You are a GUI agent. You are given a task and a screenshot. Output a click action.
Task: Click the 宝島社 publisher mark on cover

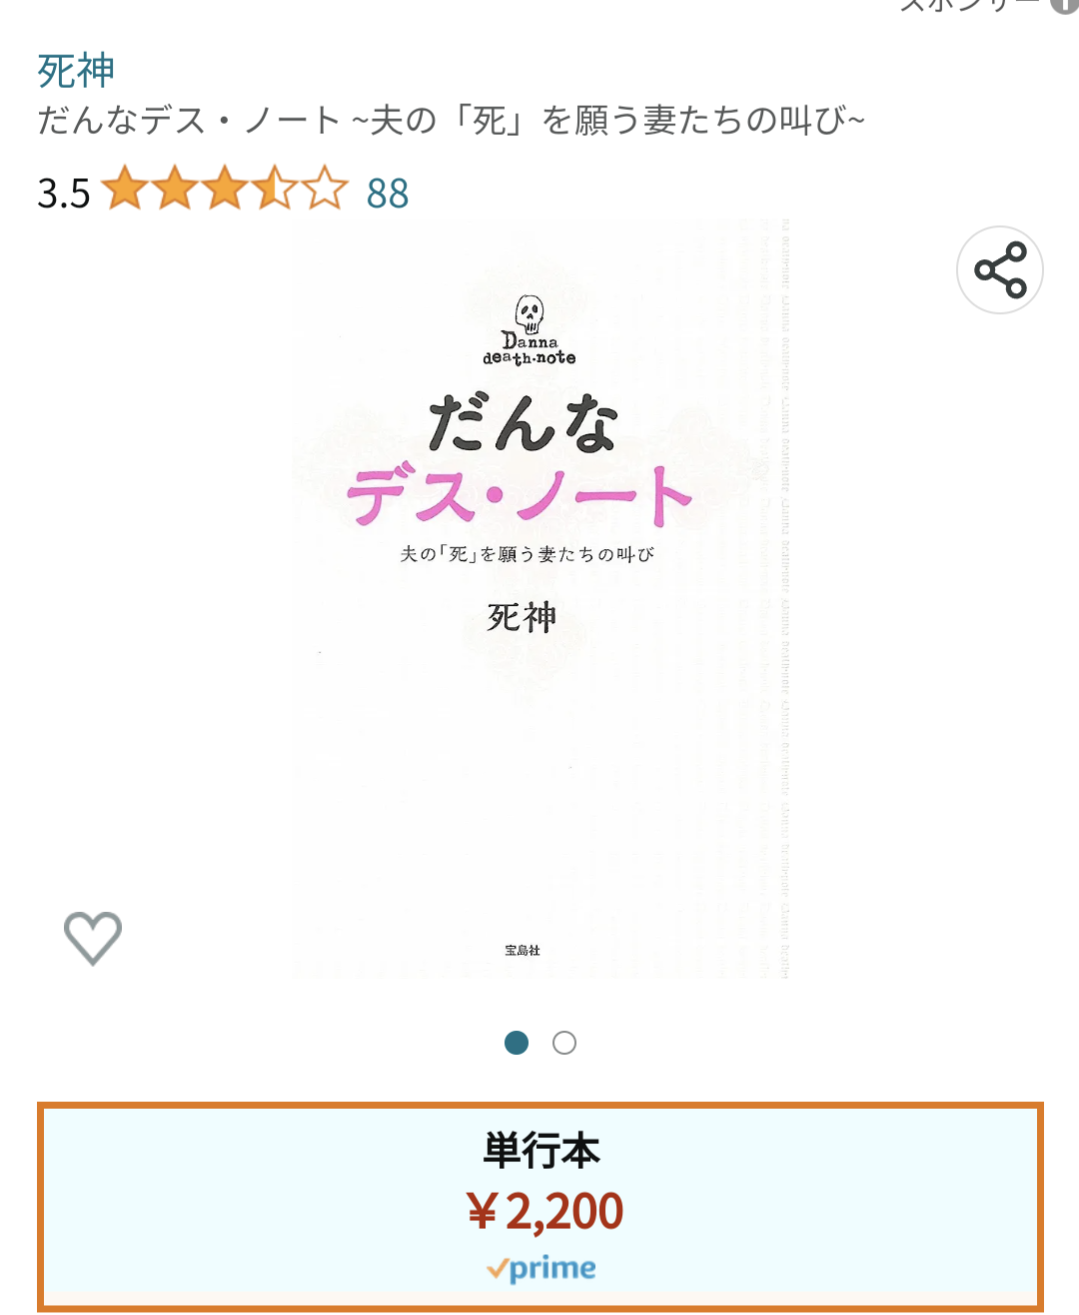[522, 950]
